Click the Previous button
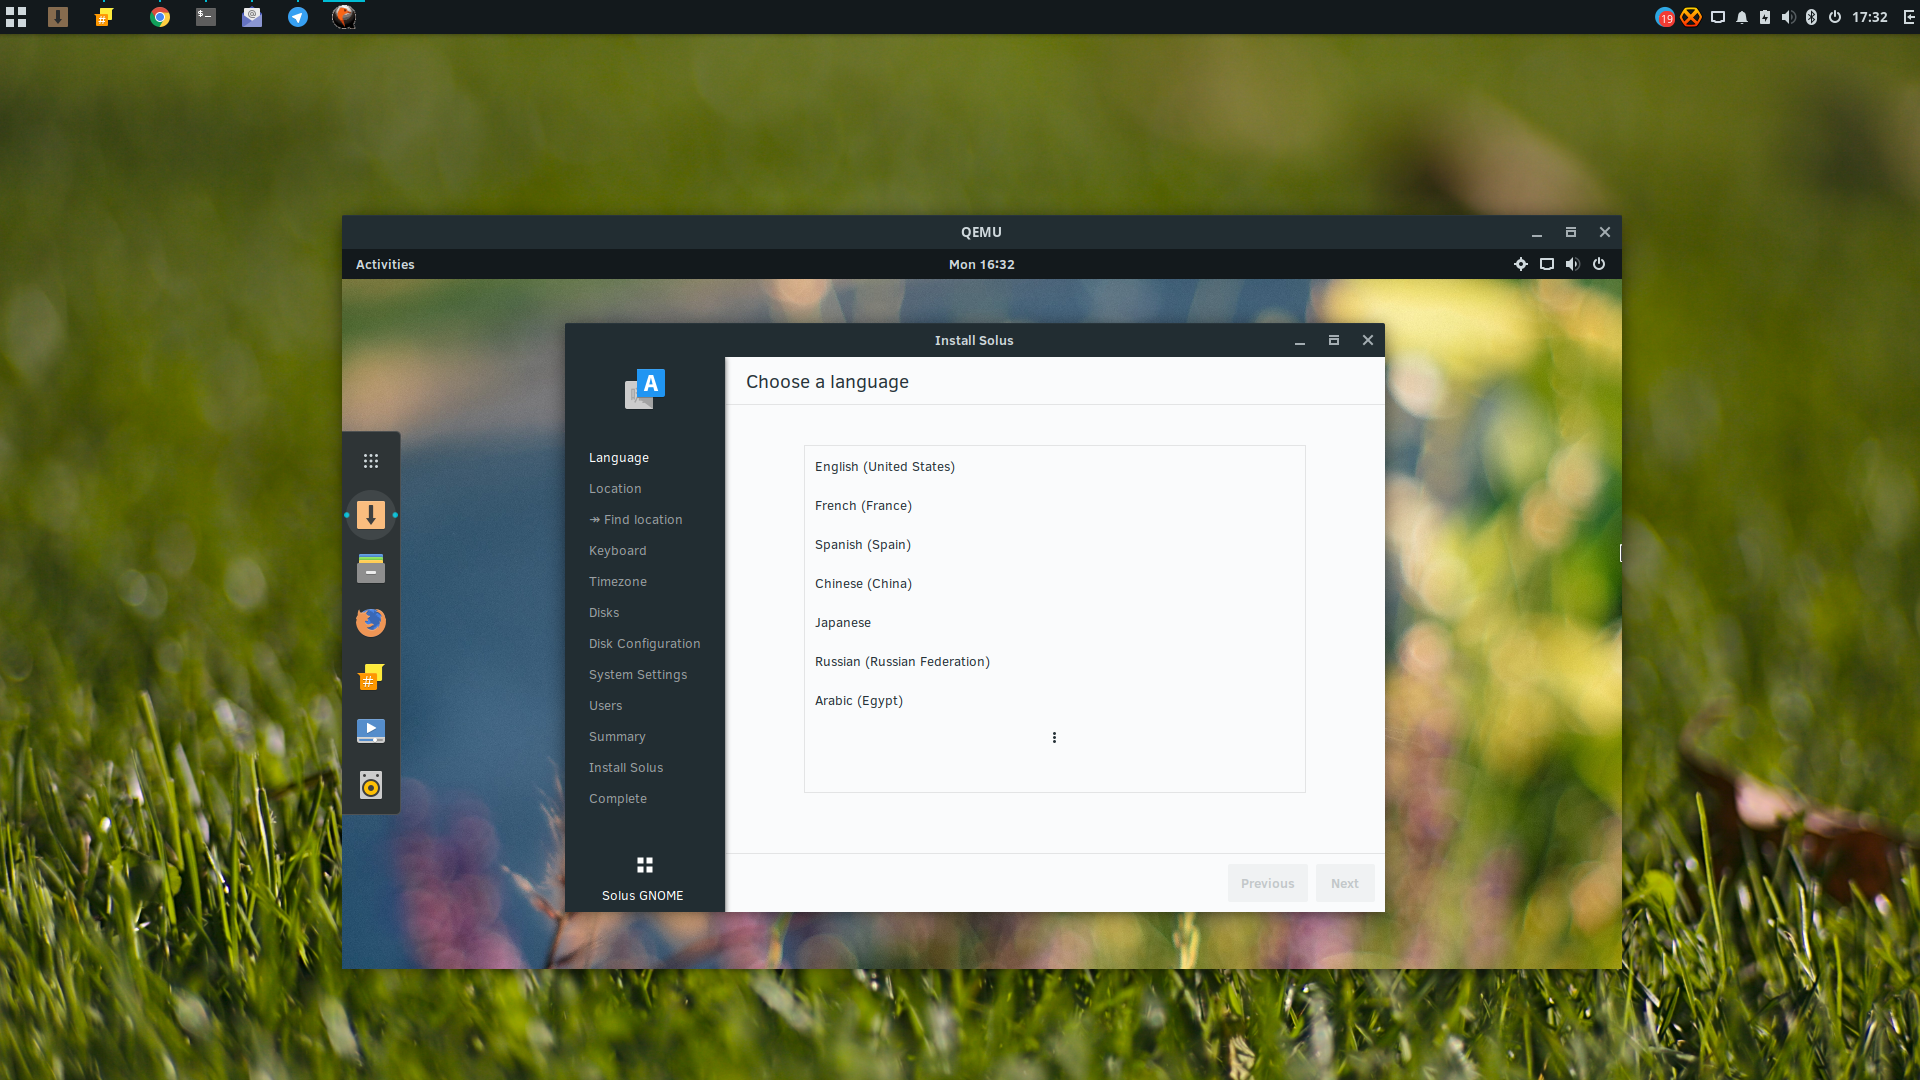The image size is (1920, 1080). [1268, 884]
